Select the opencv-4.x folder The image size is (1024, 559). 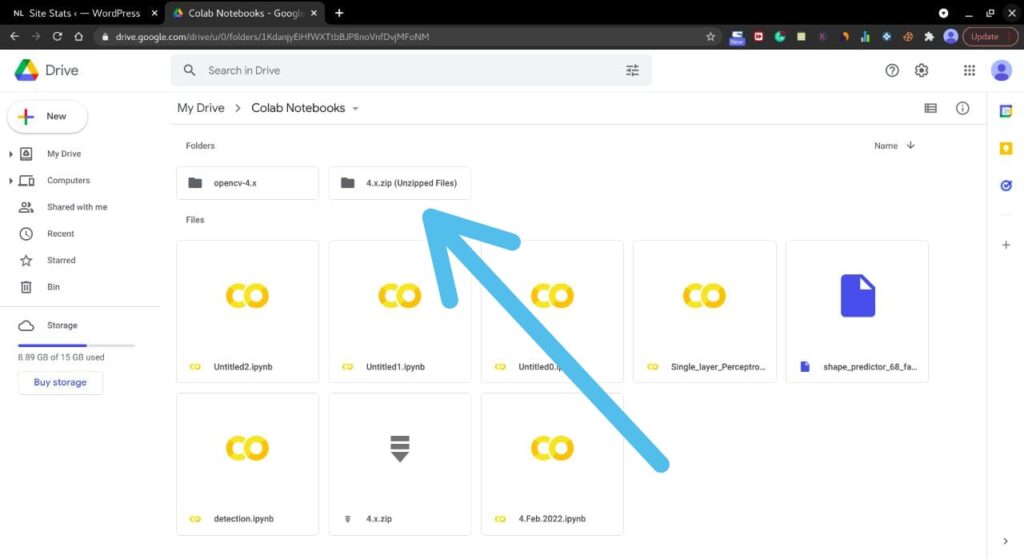pos(248,183)
